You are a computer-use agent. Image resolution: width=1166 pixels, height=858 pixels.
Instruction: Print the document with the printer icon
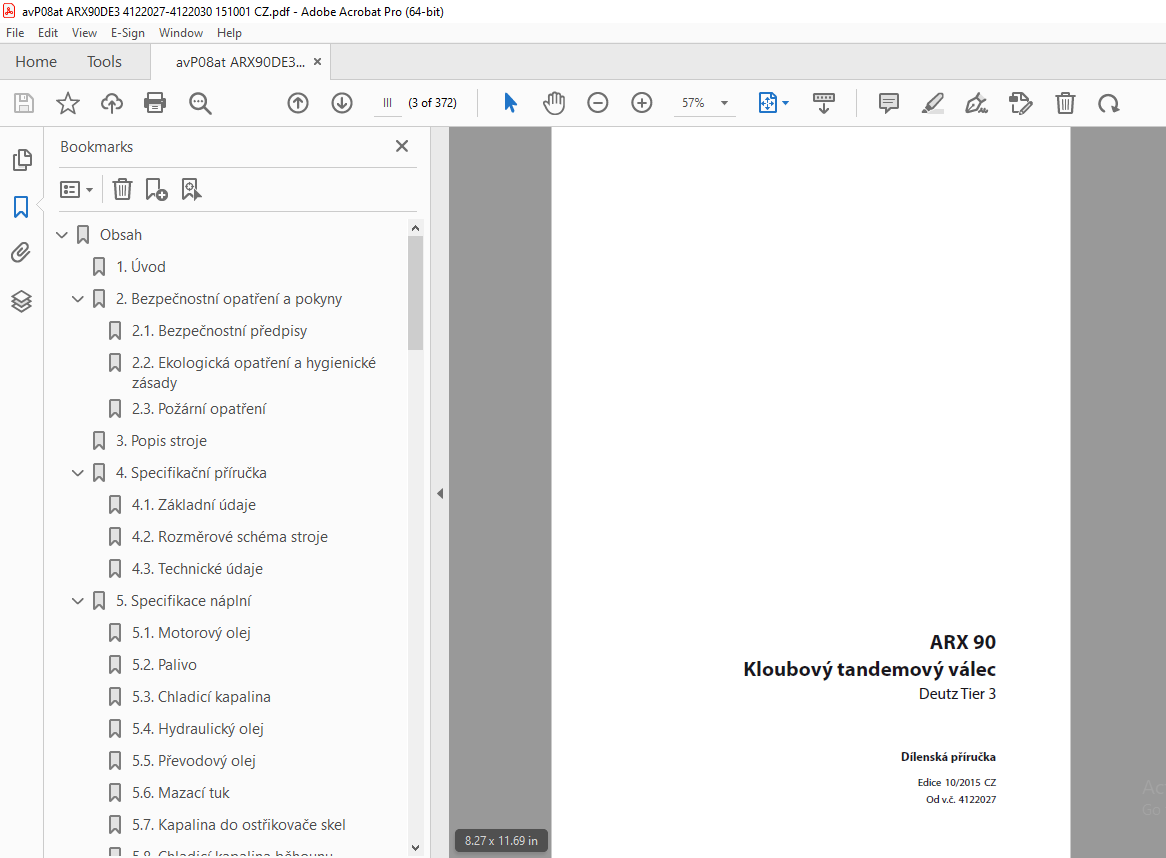click(x=155, y=103)
